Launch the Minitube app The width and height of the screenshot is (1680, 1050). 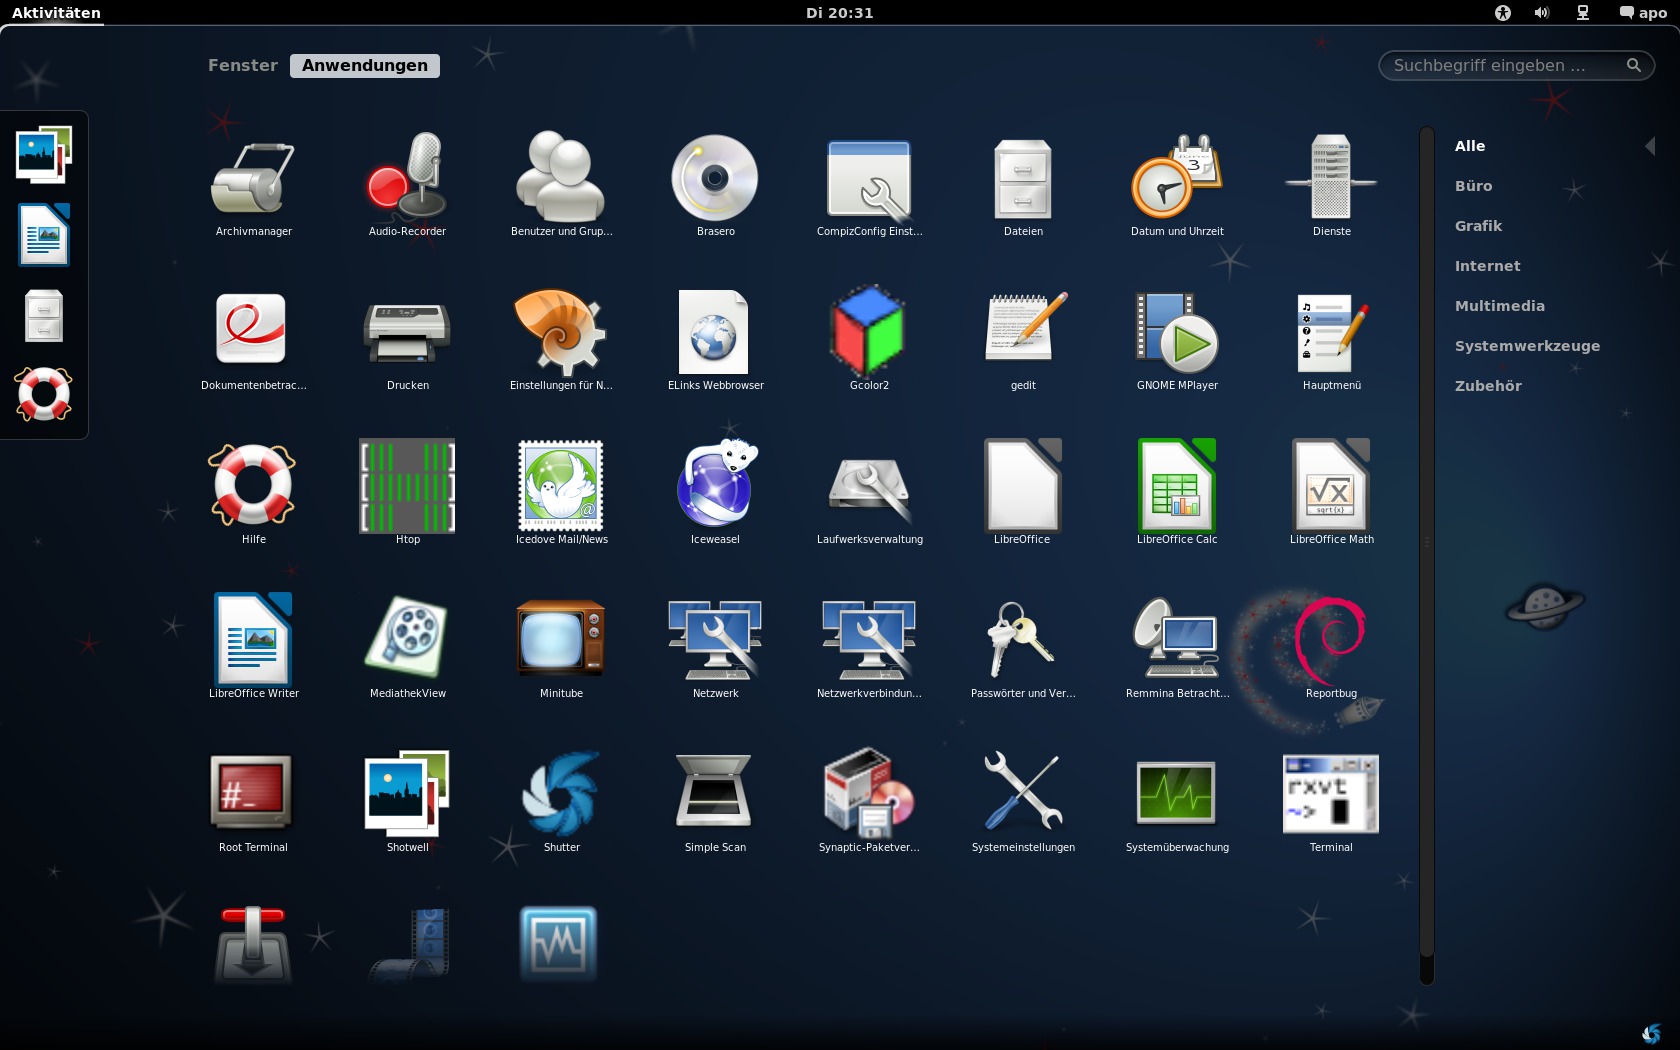561,647
